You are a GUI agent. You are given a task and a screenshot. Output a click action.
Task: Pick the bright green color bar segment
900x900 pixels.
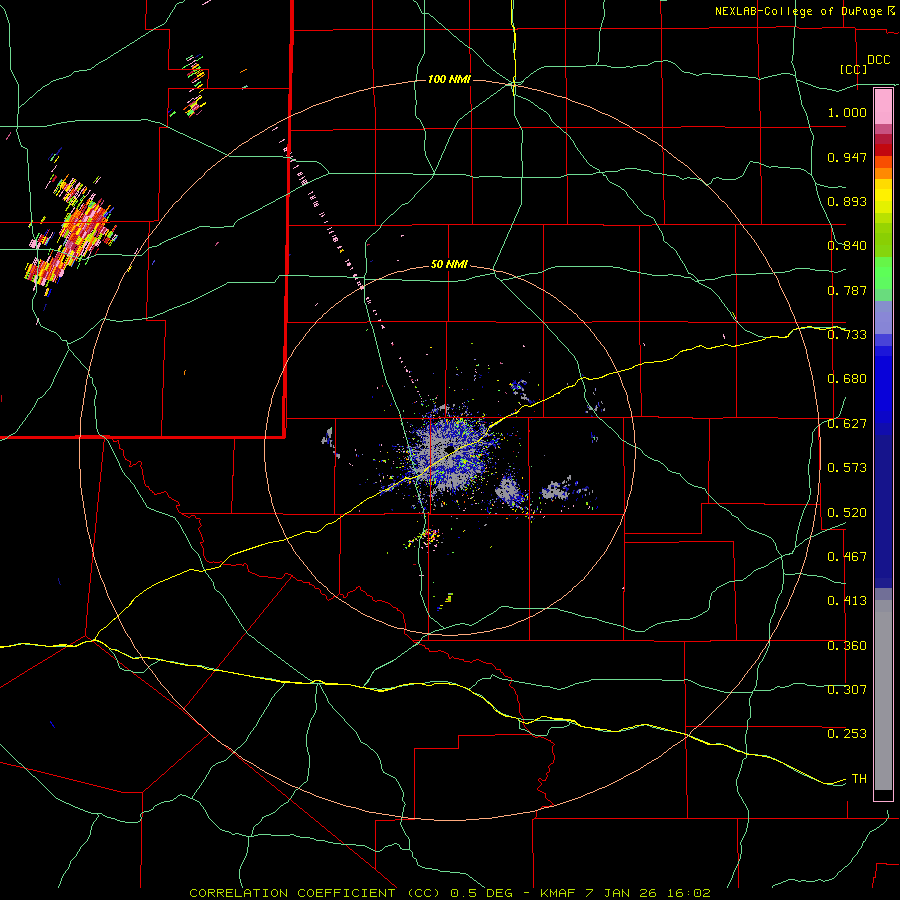point(883,273)
